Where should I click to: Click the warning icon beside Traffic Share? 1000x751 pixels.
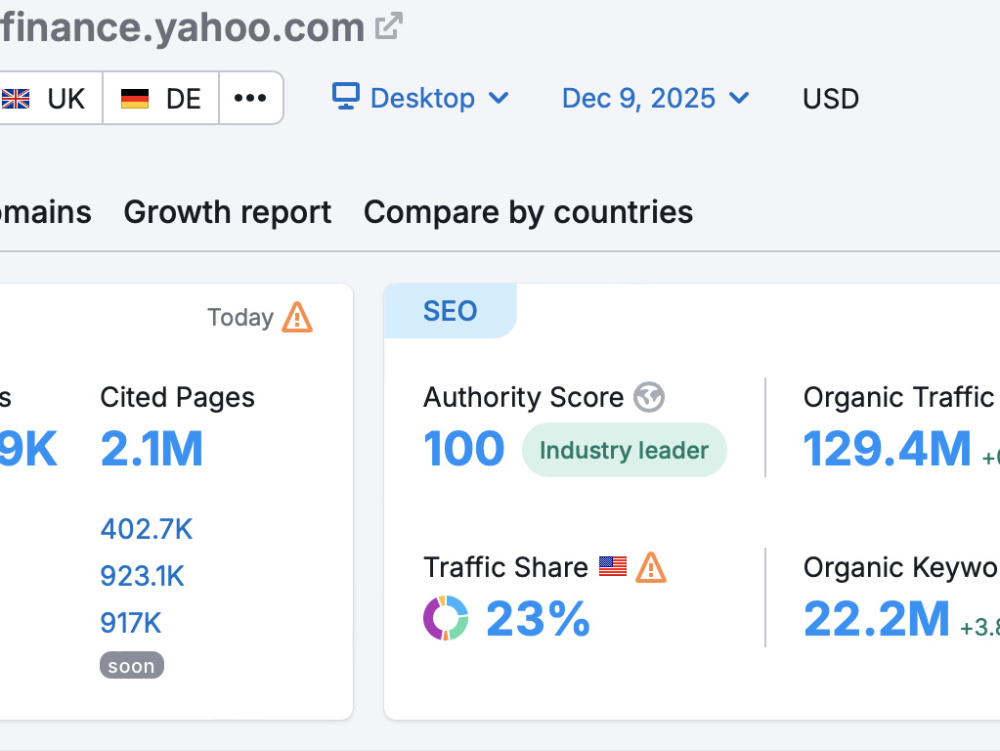tap(651, 567)
